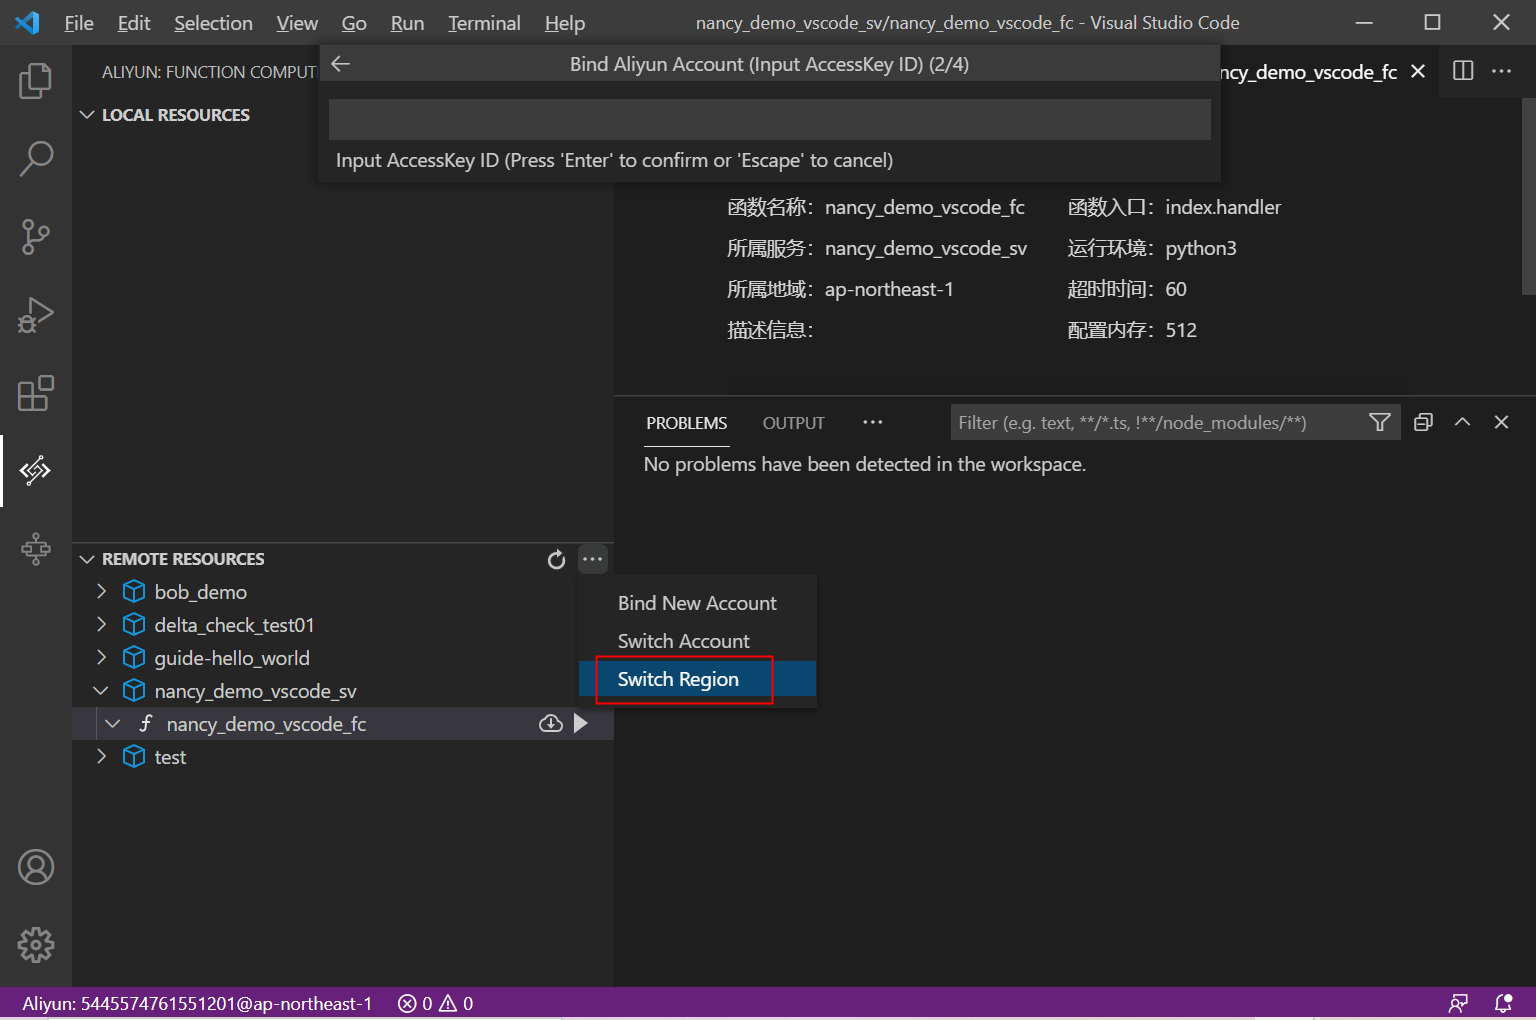Click the errors and warnings count in status bar
Image resolution: width=1536 pixels, height=1020 pixels.
click(x=436, y=1003)
